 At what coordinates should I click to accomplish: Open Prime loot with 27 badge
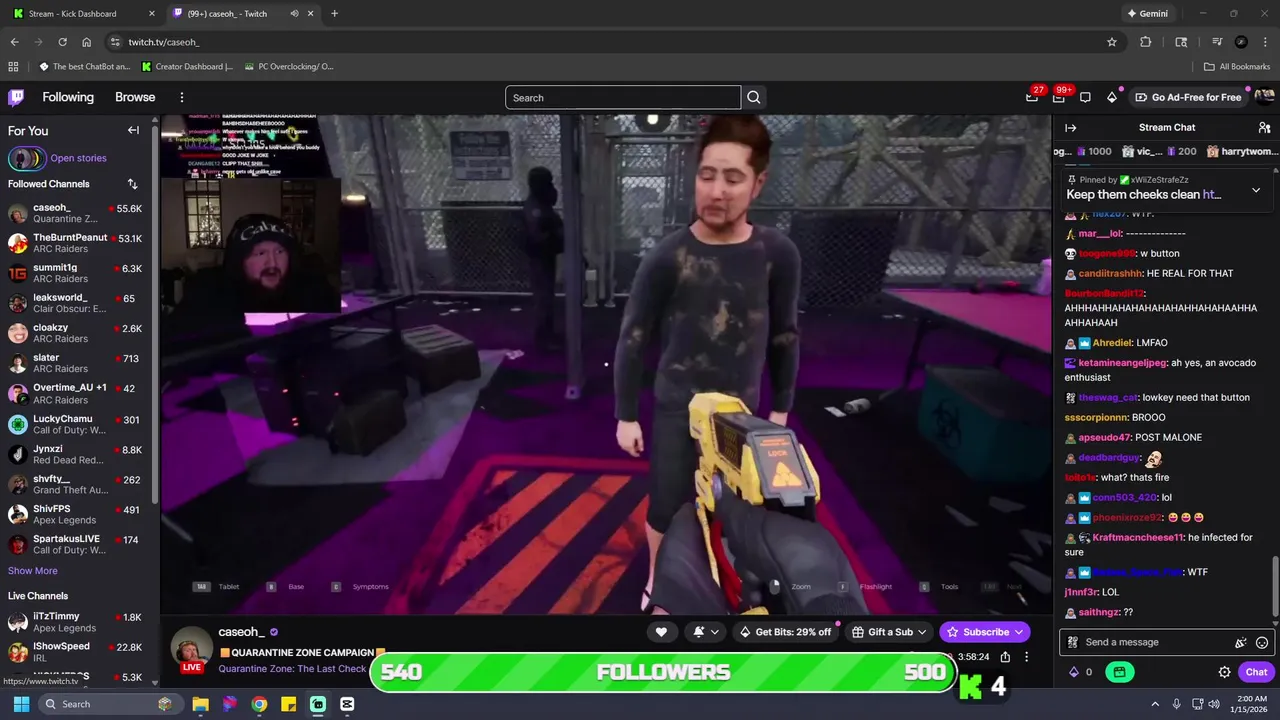click(x=1032, y=97)
